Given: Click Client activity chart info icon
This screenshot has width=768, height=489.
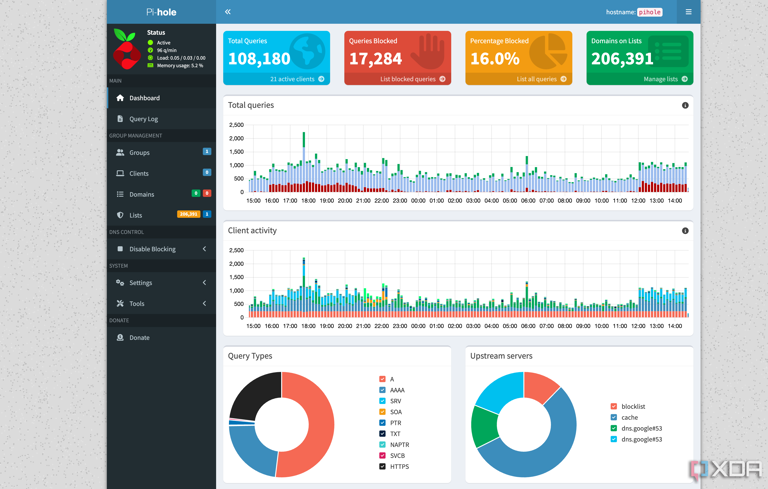Looking at the screenshot, I should (685, 231).
